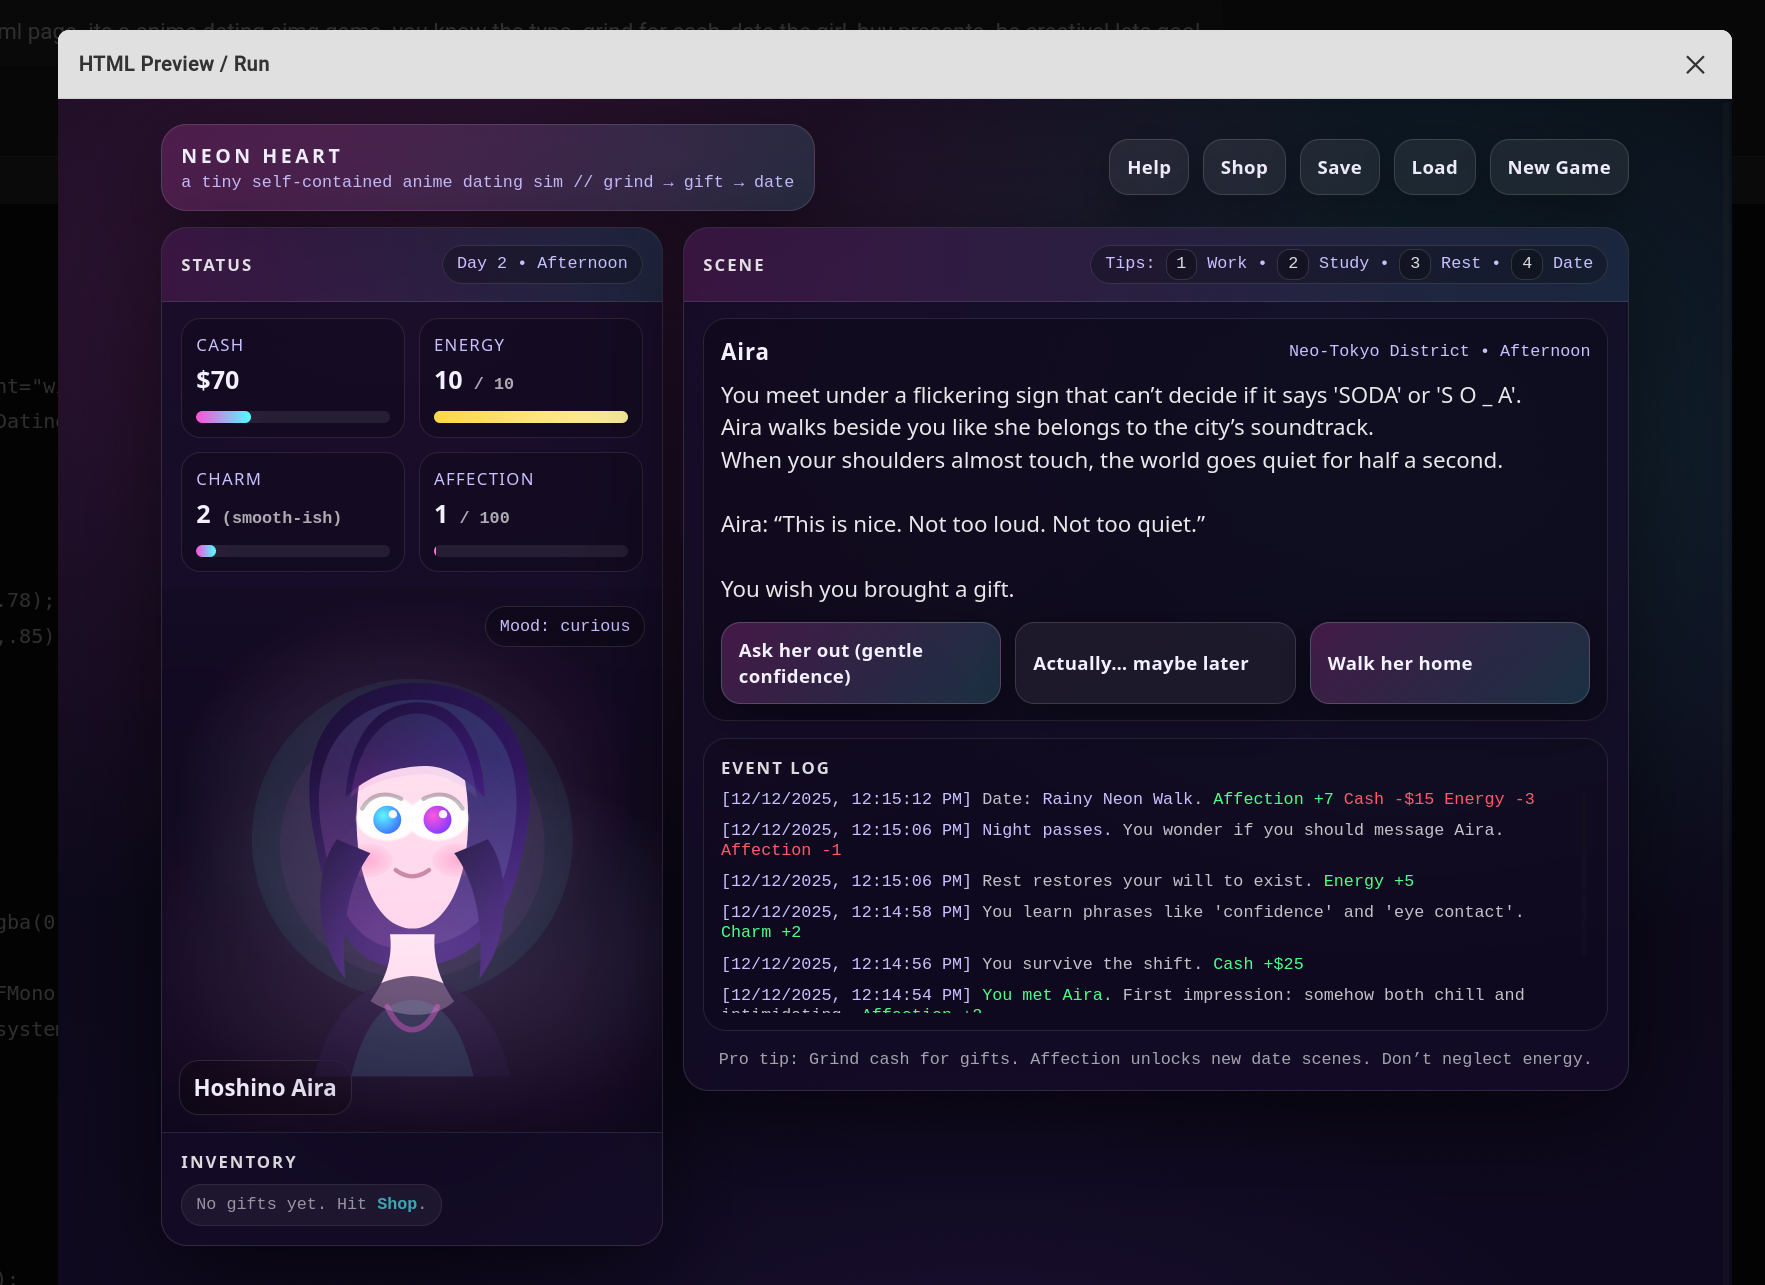
Task: Click the affection progress bar
Action: click(x=531, y=551)
